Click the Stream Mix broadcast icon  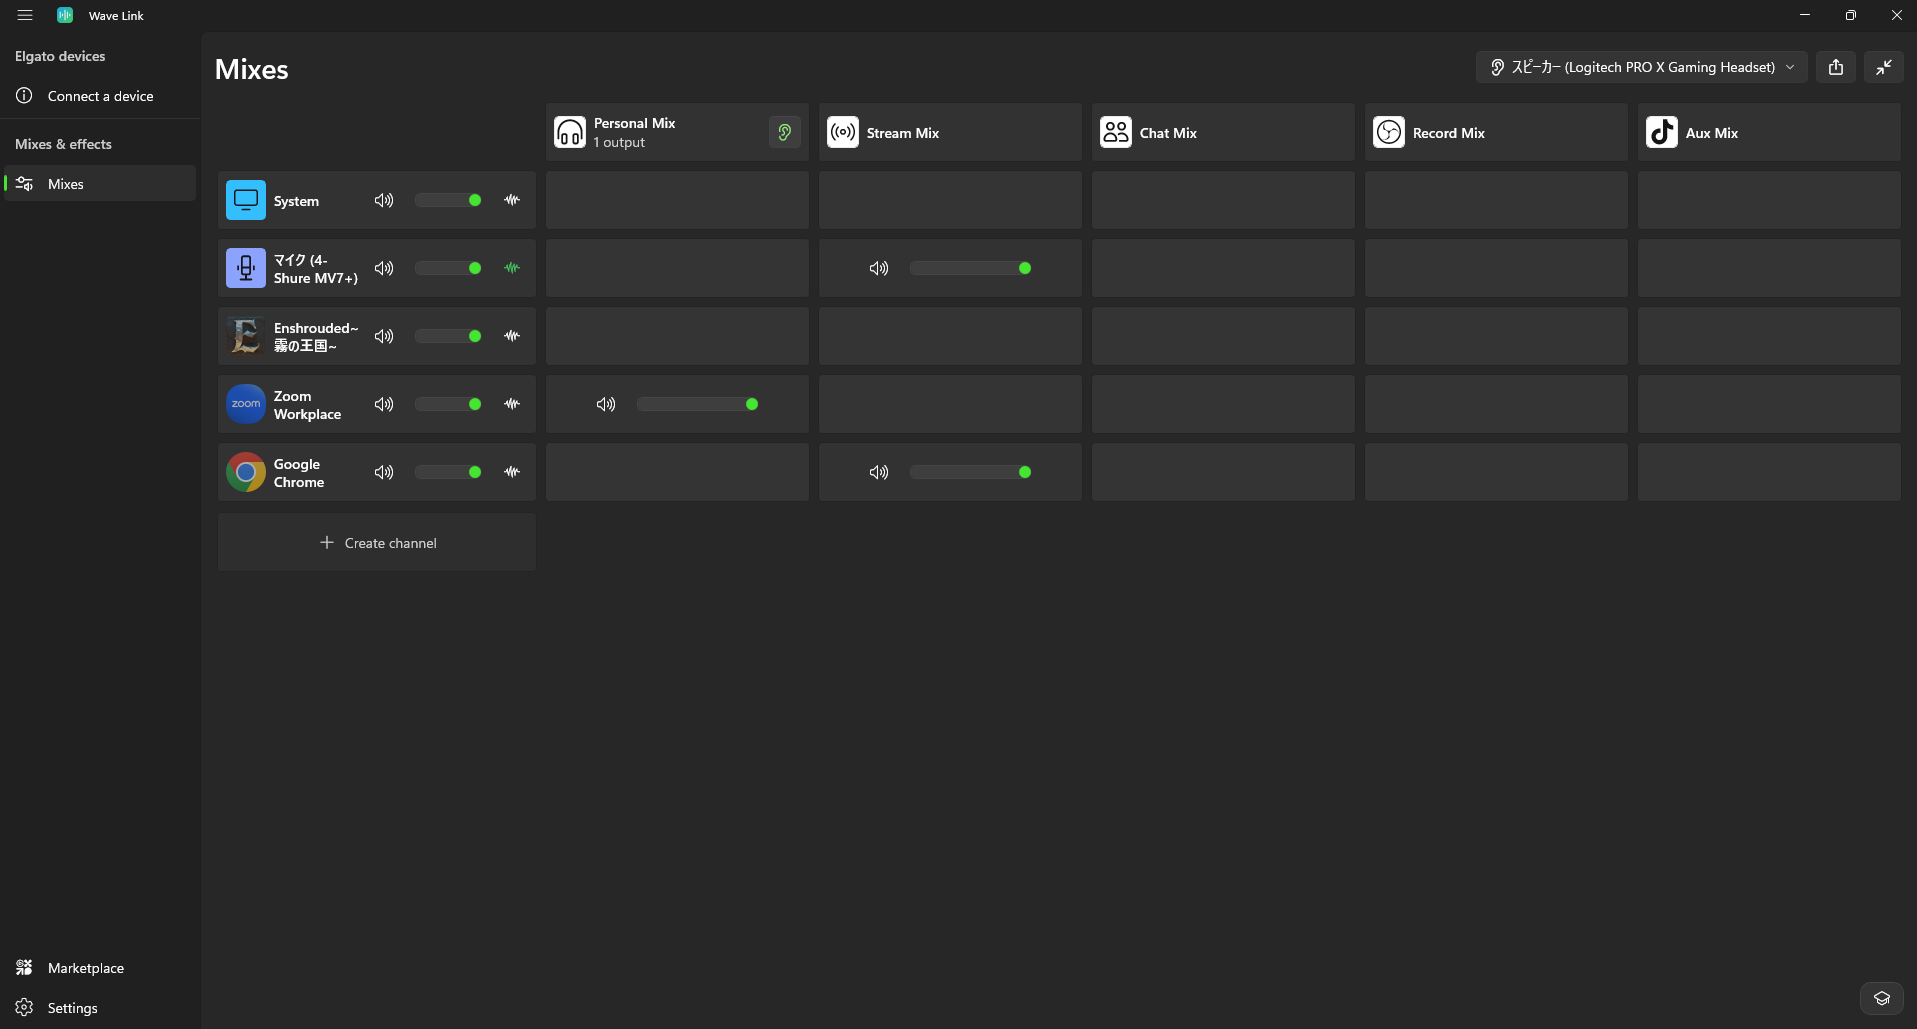pyautogui.click(x=843, y=132)
